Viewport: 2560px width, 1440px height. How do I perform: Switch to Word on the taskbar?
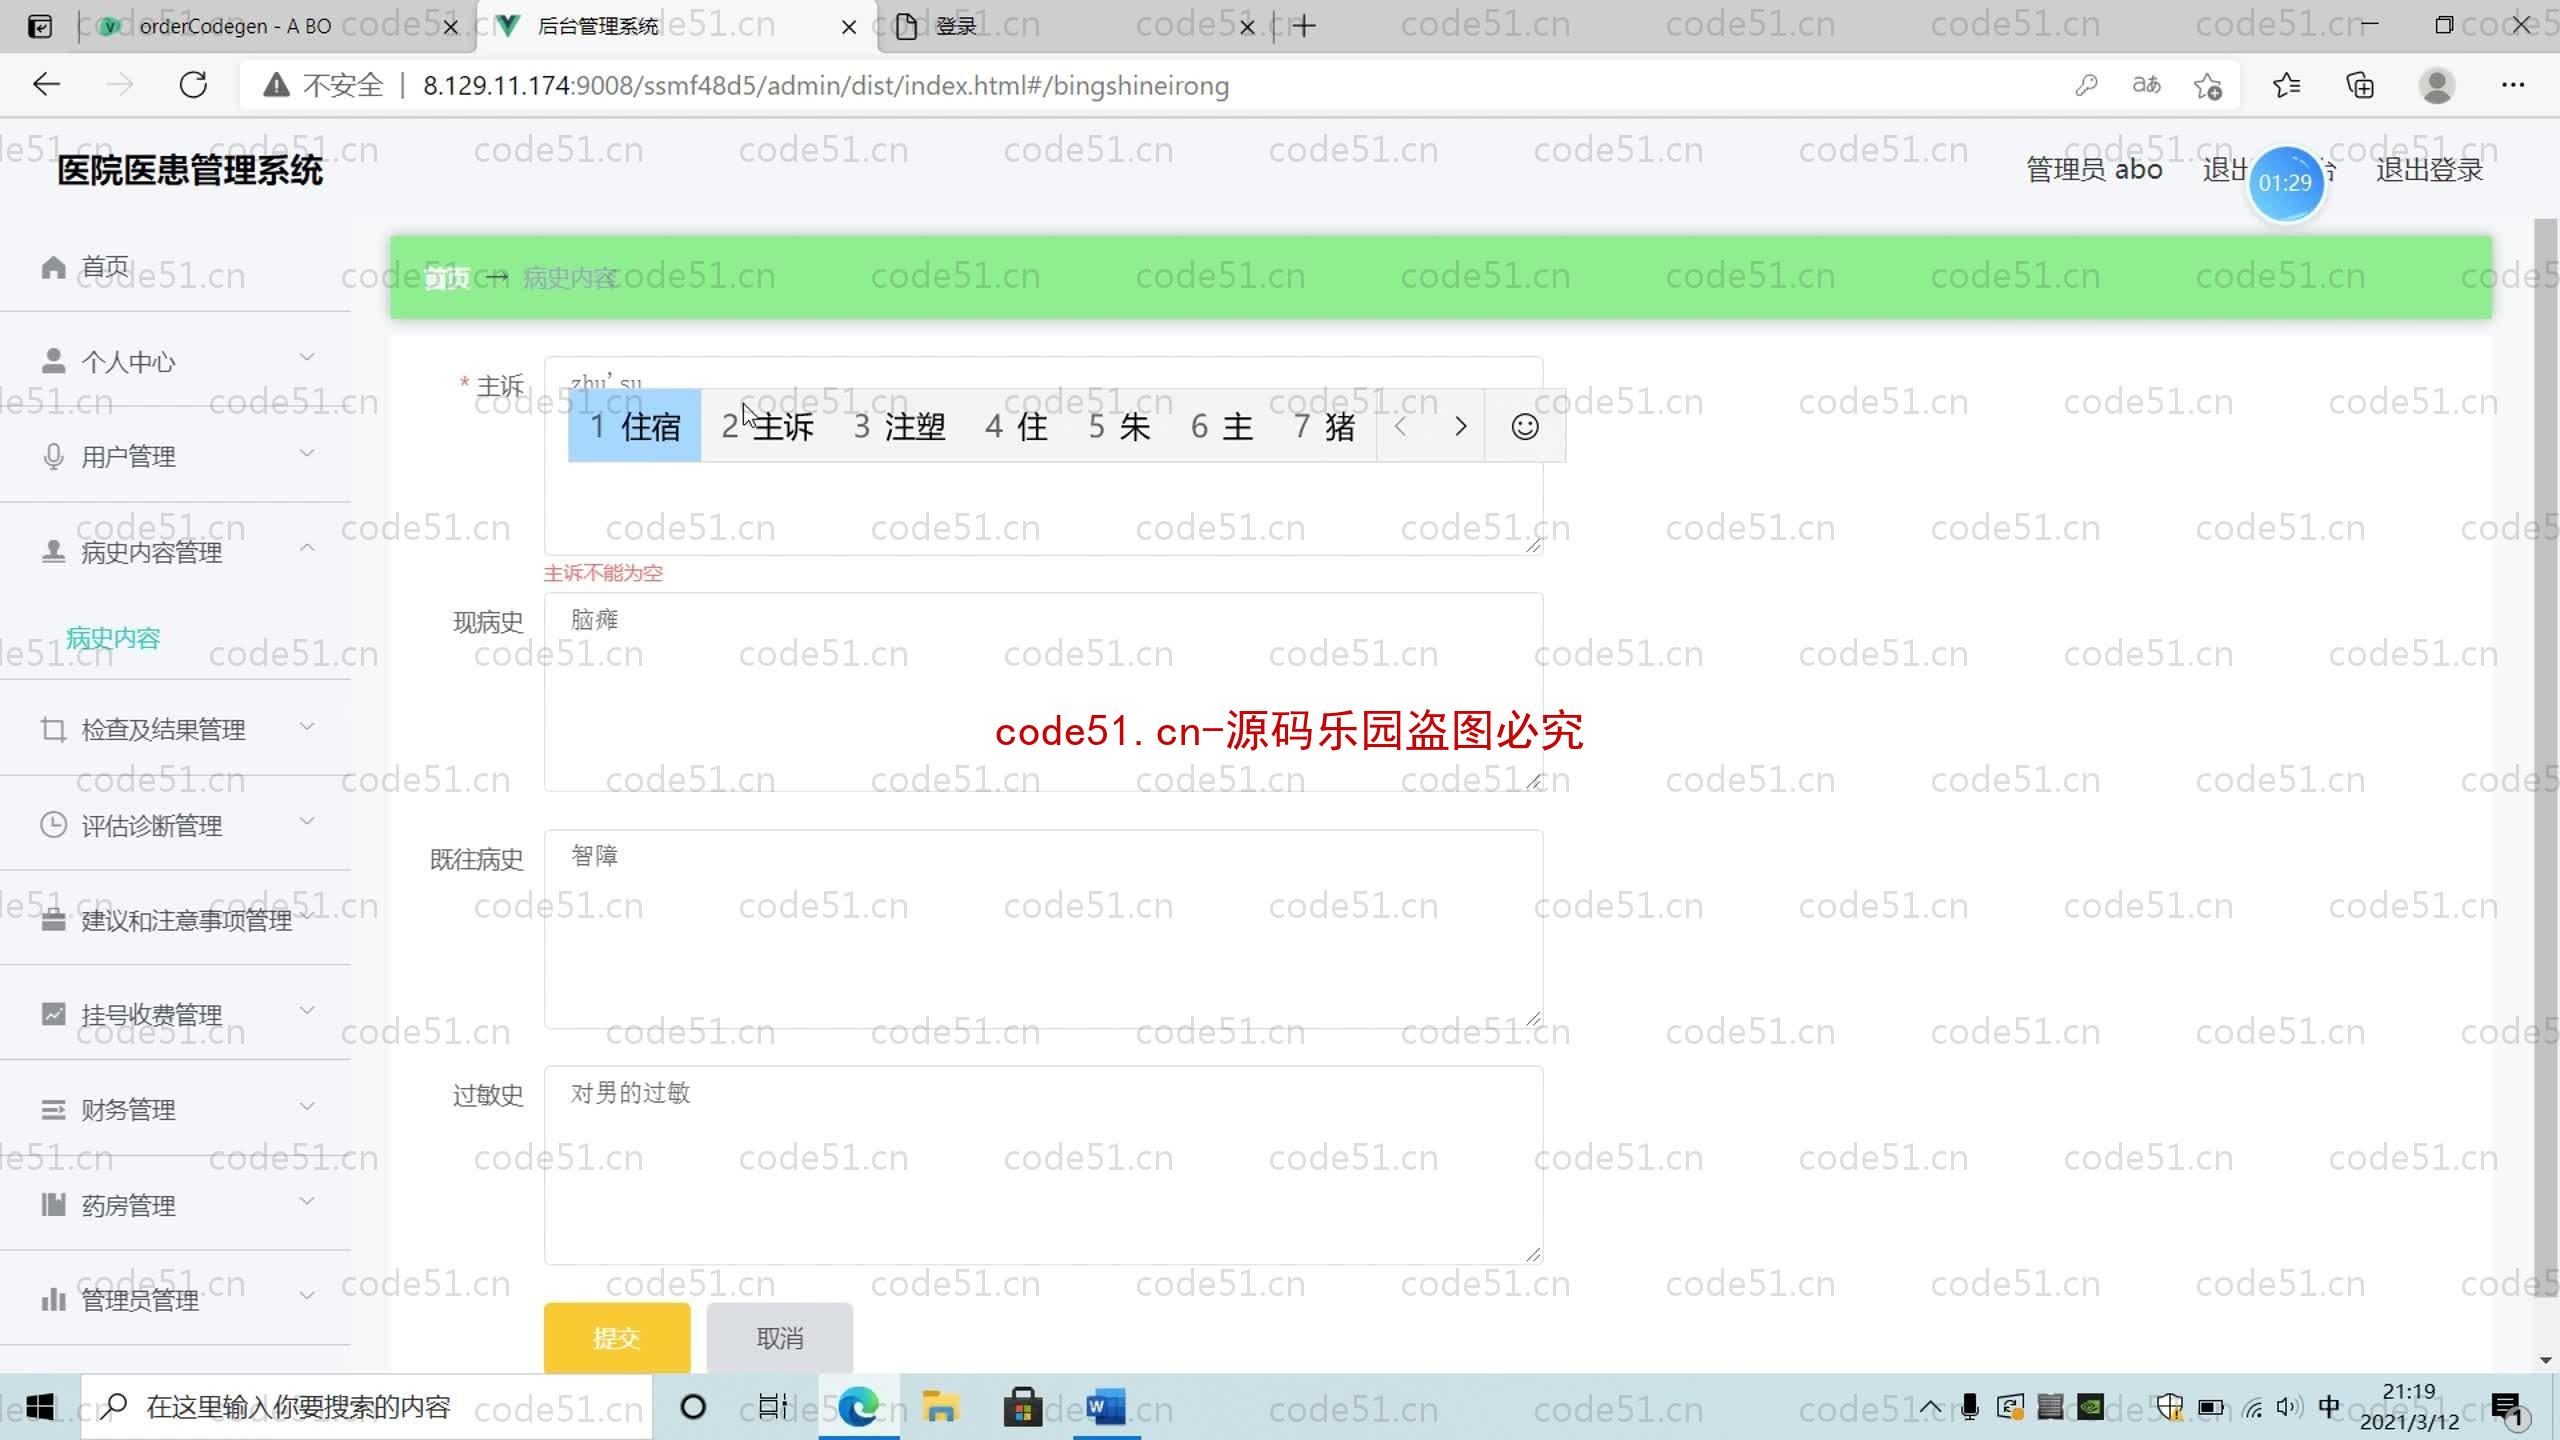1105,1407
